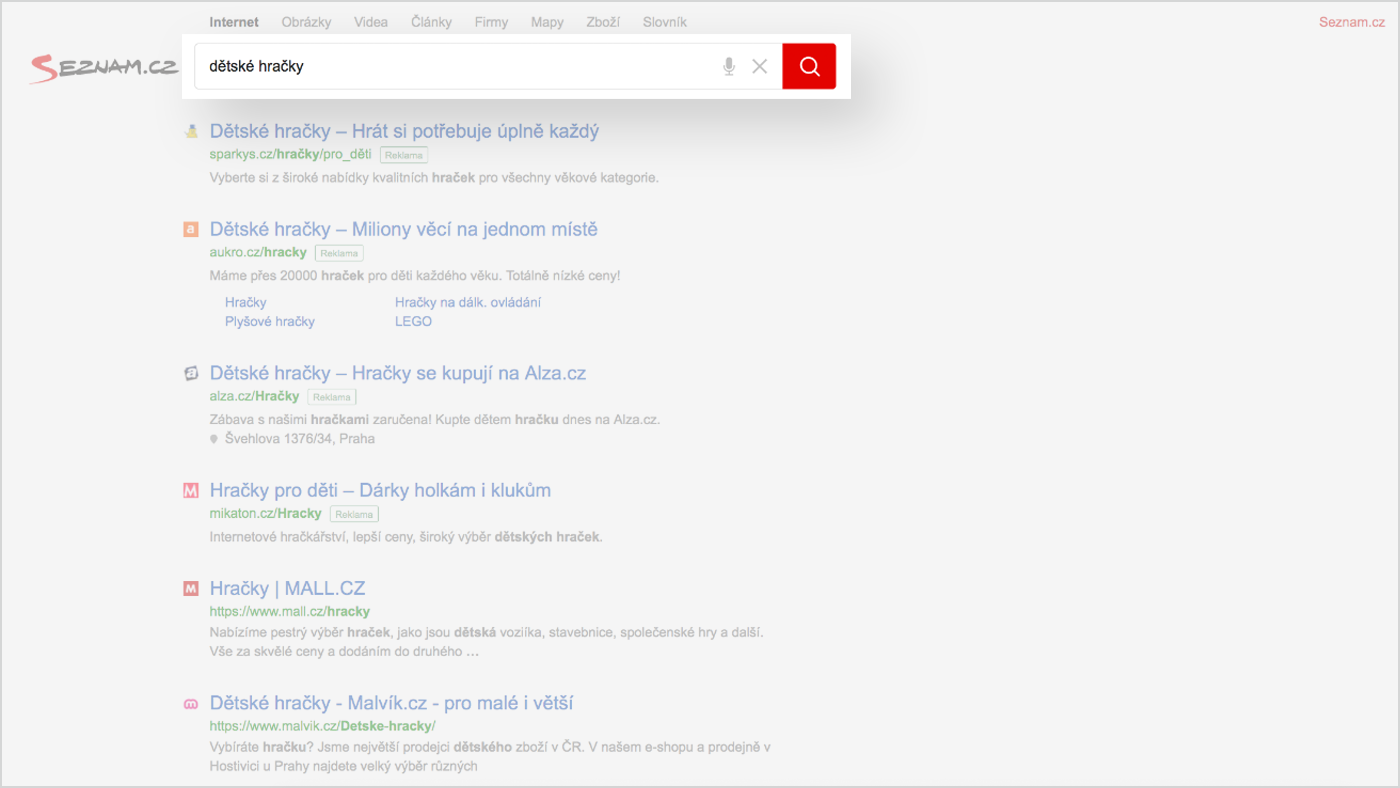Select the Internet tab

pyautogui.click(x=234, y=22)
